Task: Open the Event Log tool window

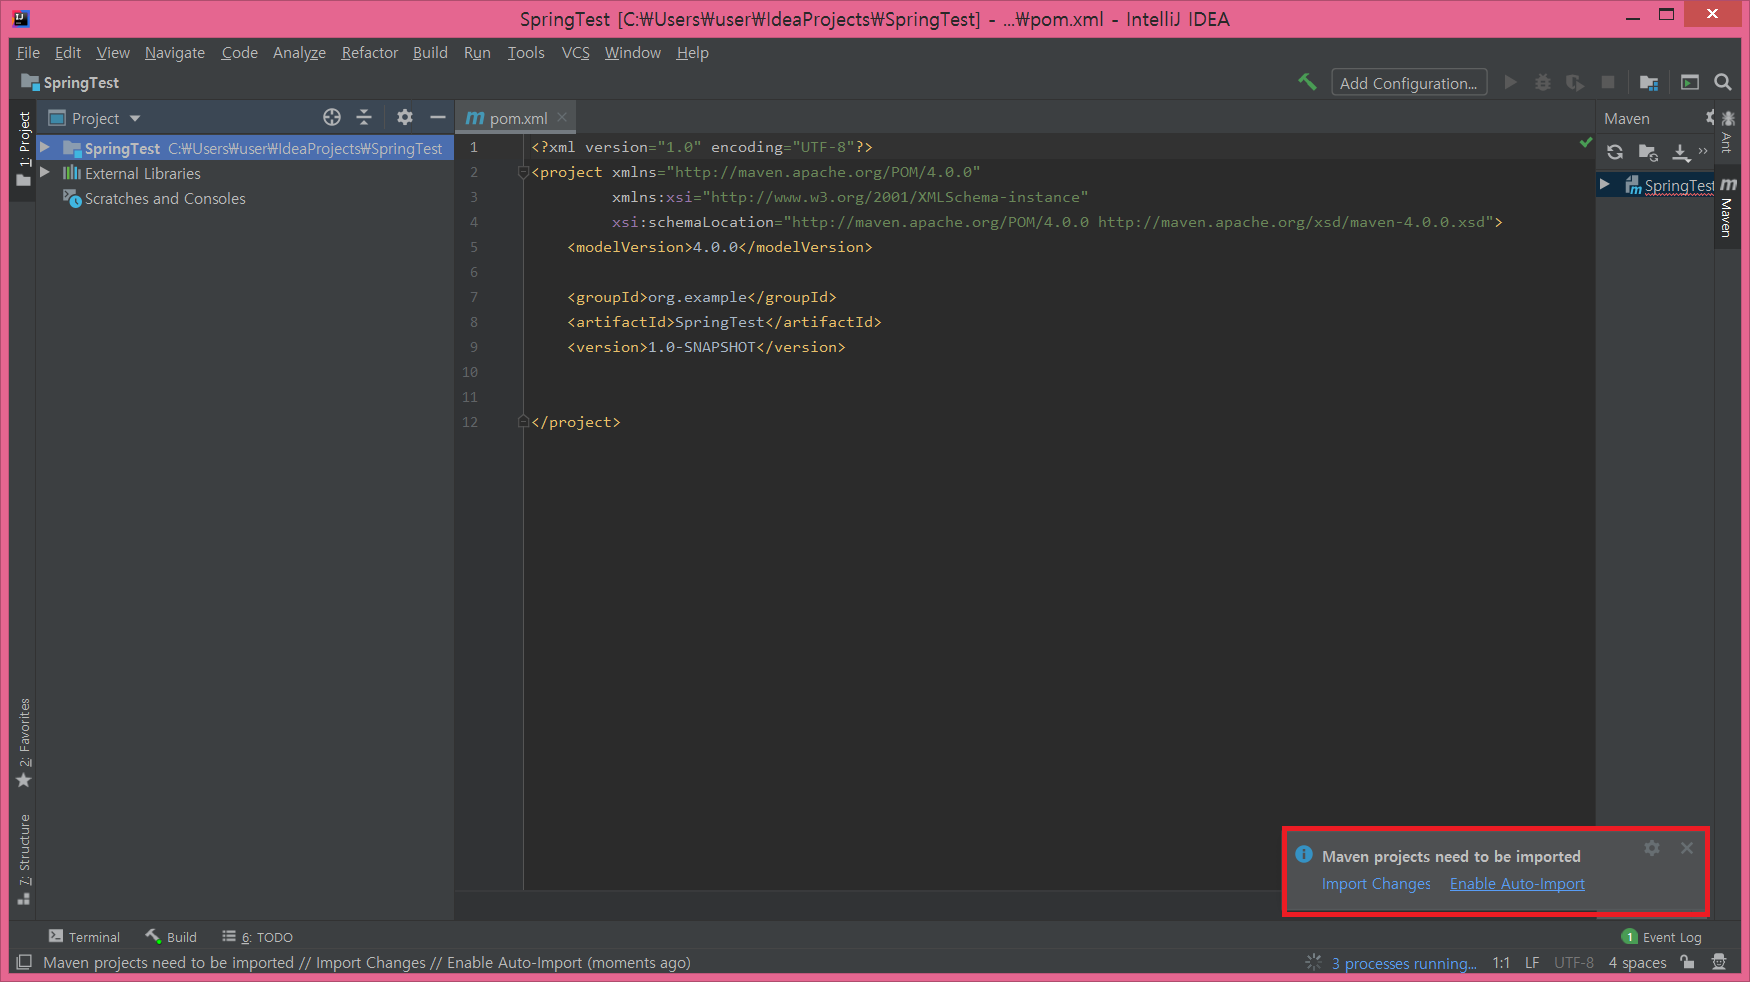Action: point(1661,937)
